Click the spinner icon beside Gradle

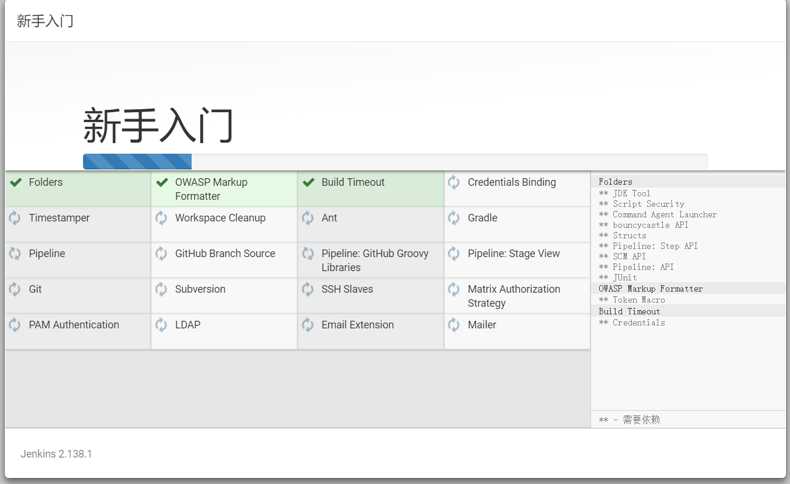tap(454, 218)
